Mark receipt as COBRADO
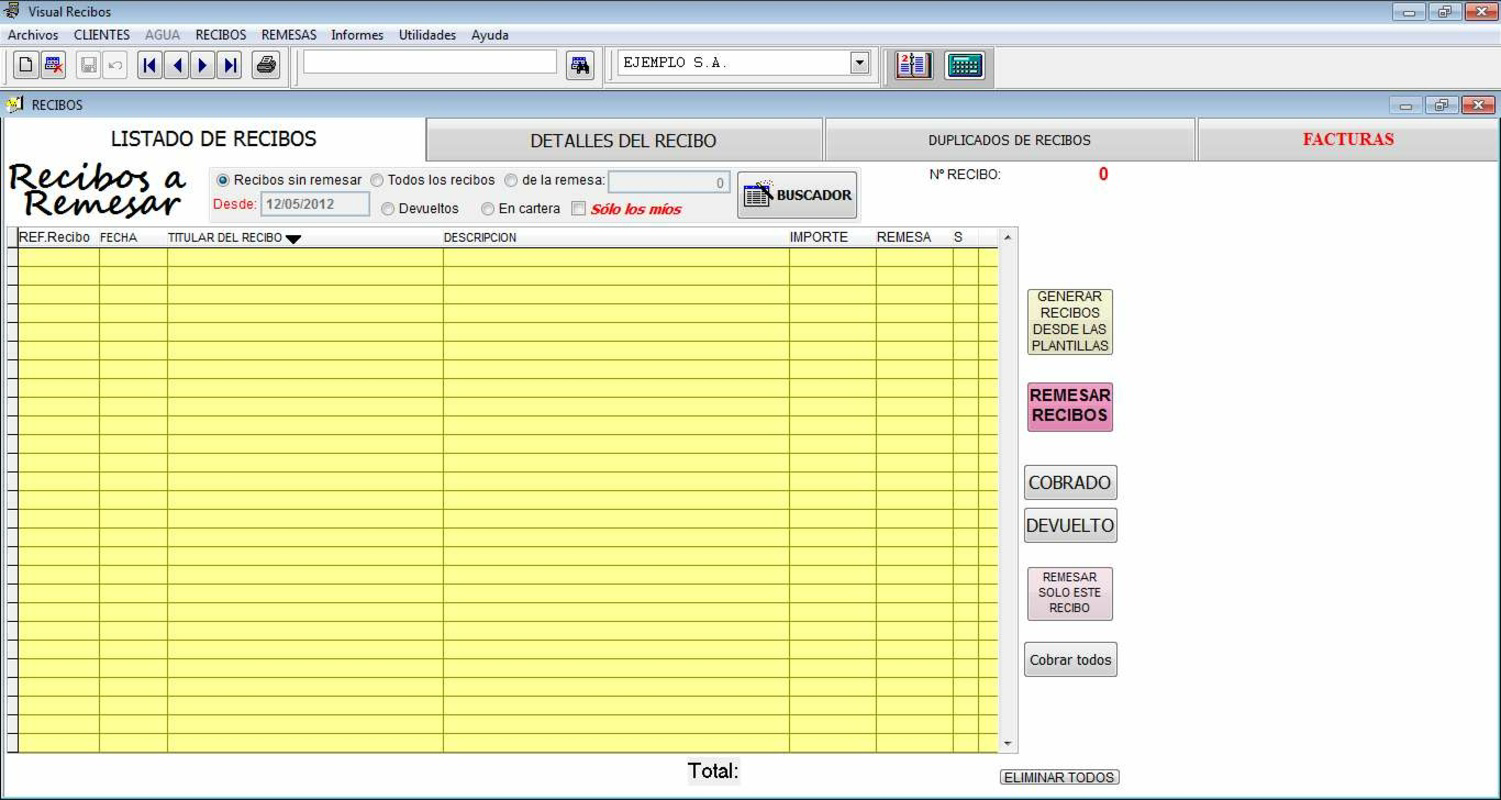Image resolution: width=1501 pixels, height=800 pixels. [1070, 483]
